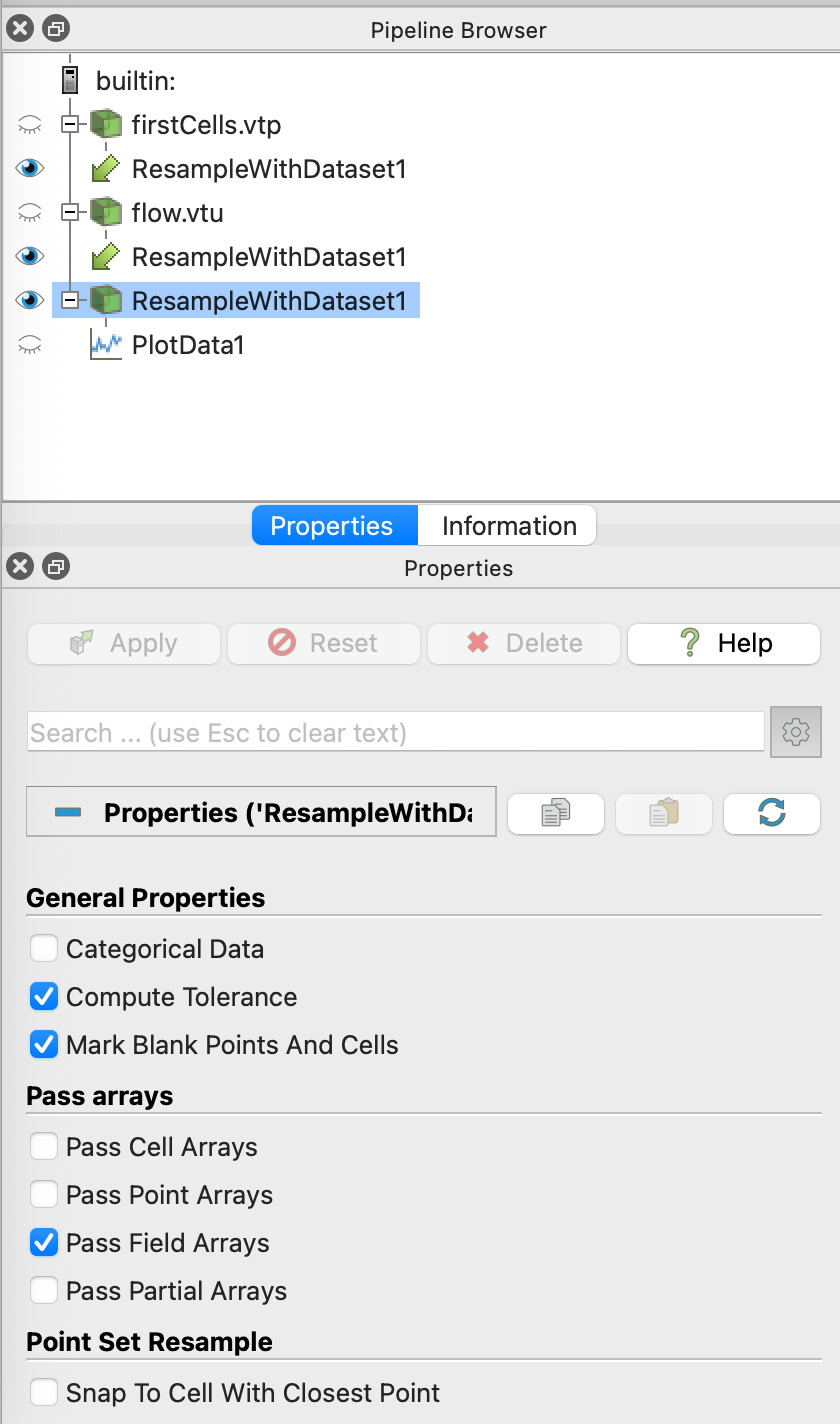Show firstCells.vtp using its eye icon
The width and height of the screenshot is (840, 1424).
coord(30,125)
